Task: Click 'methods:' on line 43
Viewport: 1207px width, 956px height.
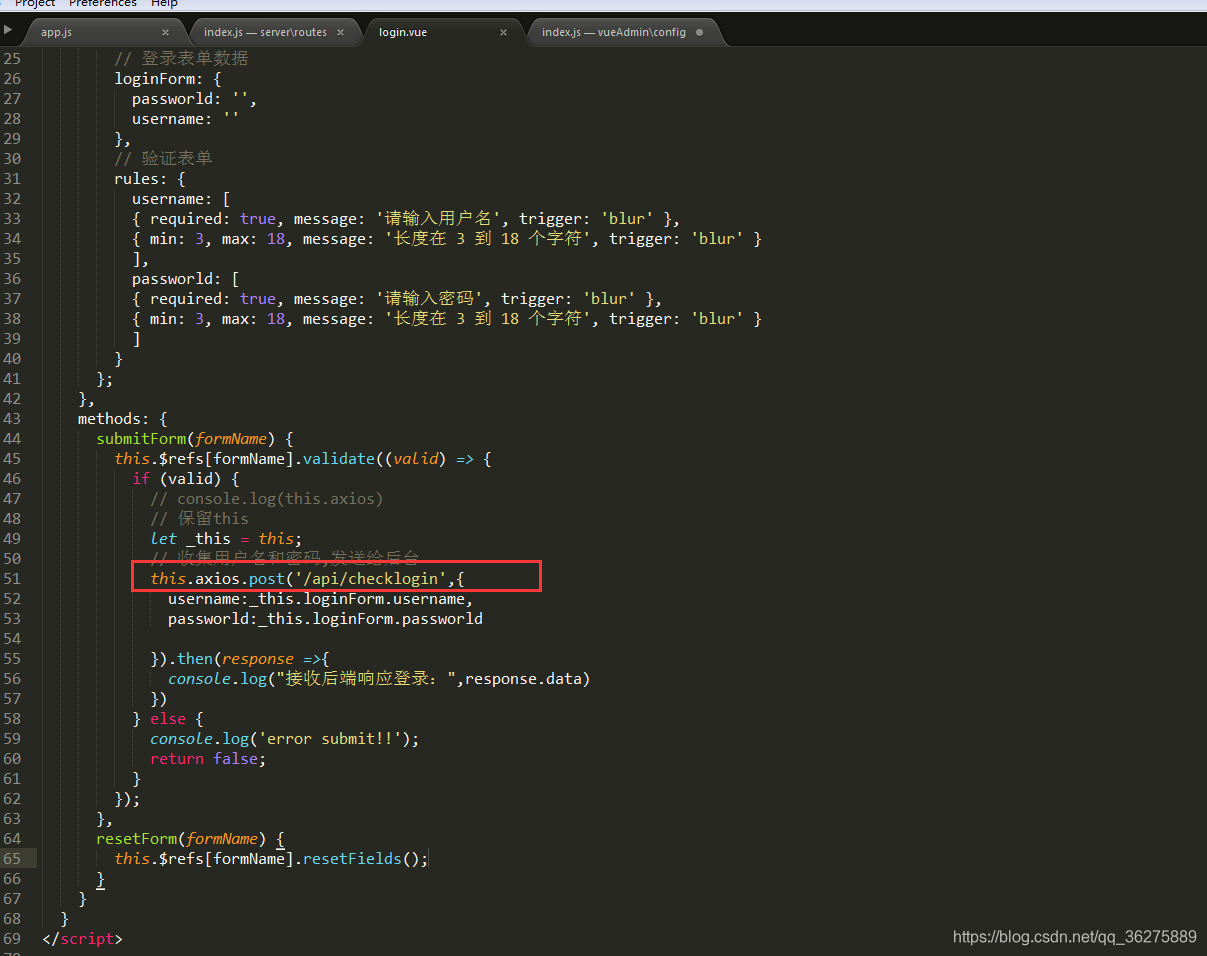Action: (114, 418)
